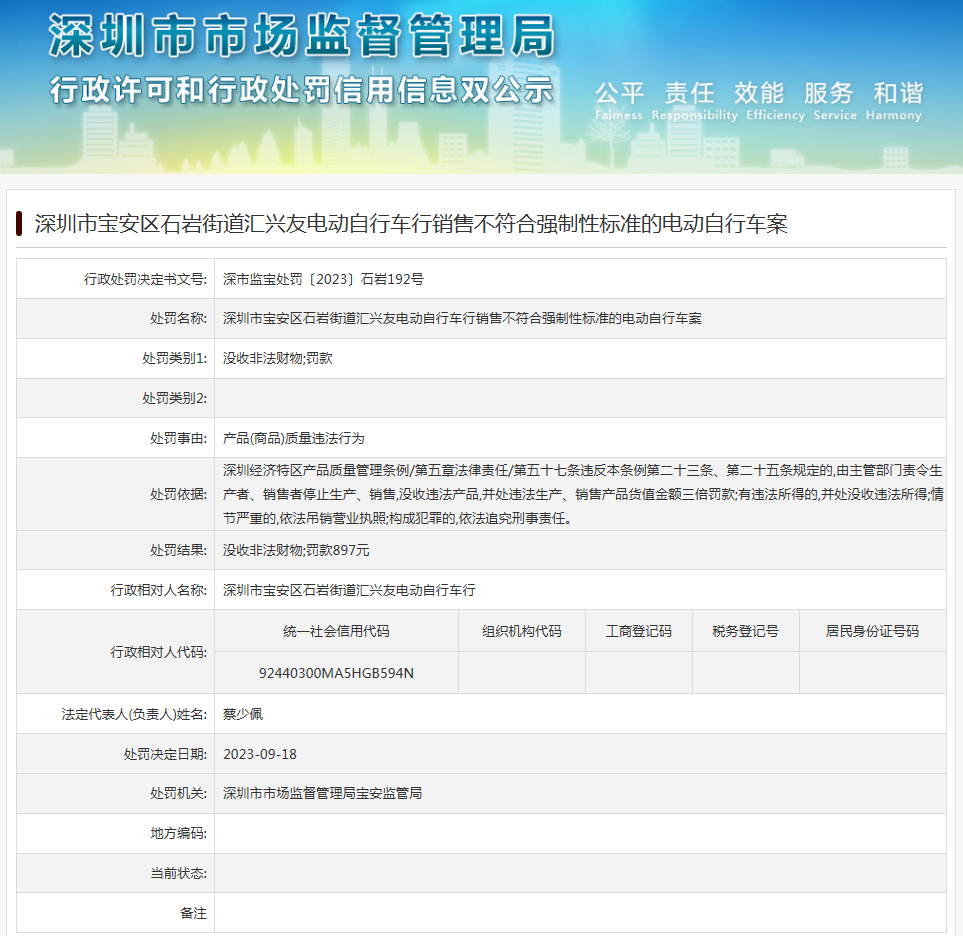Viewport: 963px width, 936px height.
Task: Click the 处罚类别1 value 没收非法财物;罚款
Action: tap(278, 358)
